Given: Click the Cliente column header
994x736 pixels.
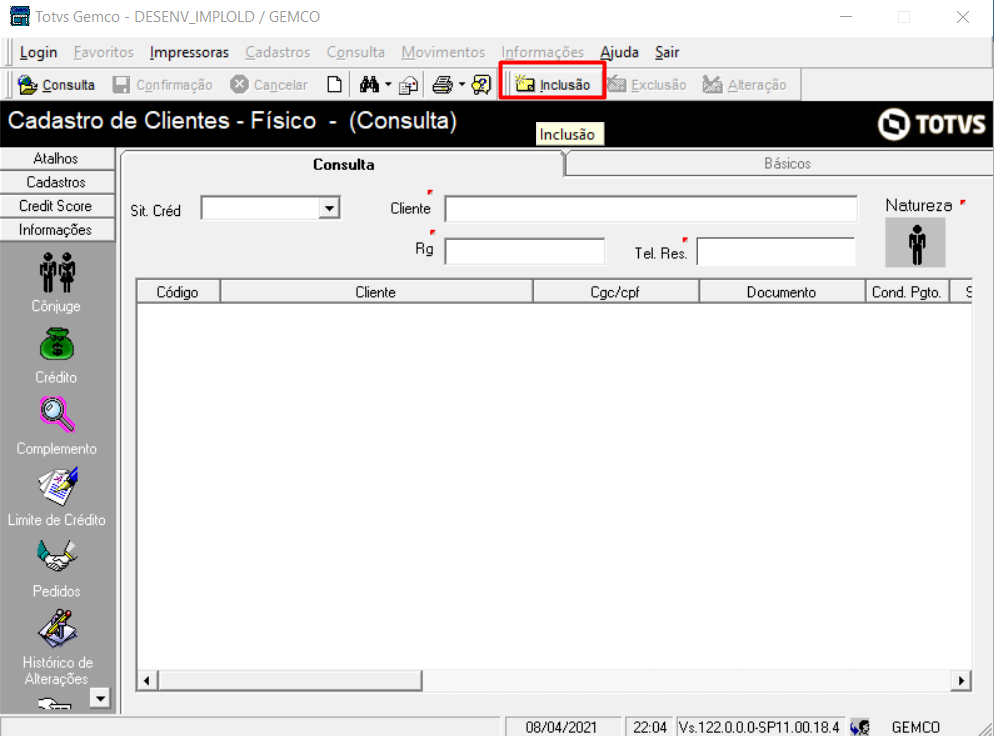Looking at the screenshot, I should click(376, 292).
